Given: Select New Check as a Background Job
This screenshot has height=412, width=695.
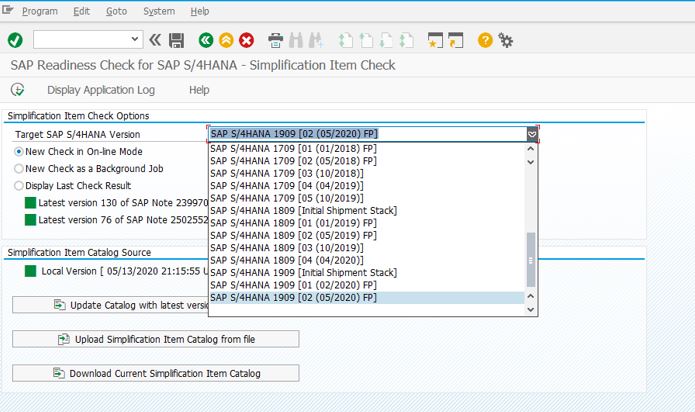Looking at the screenshot, I should point(19,169).
